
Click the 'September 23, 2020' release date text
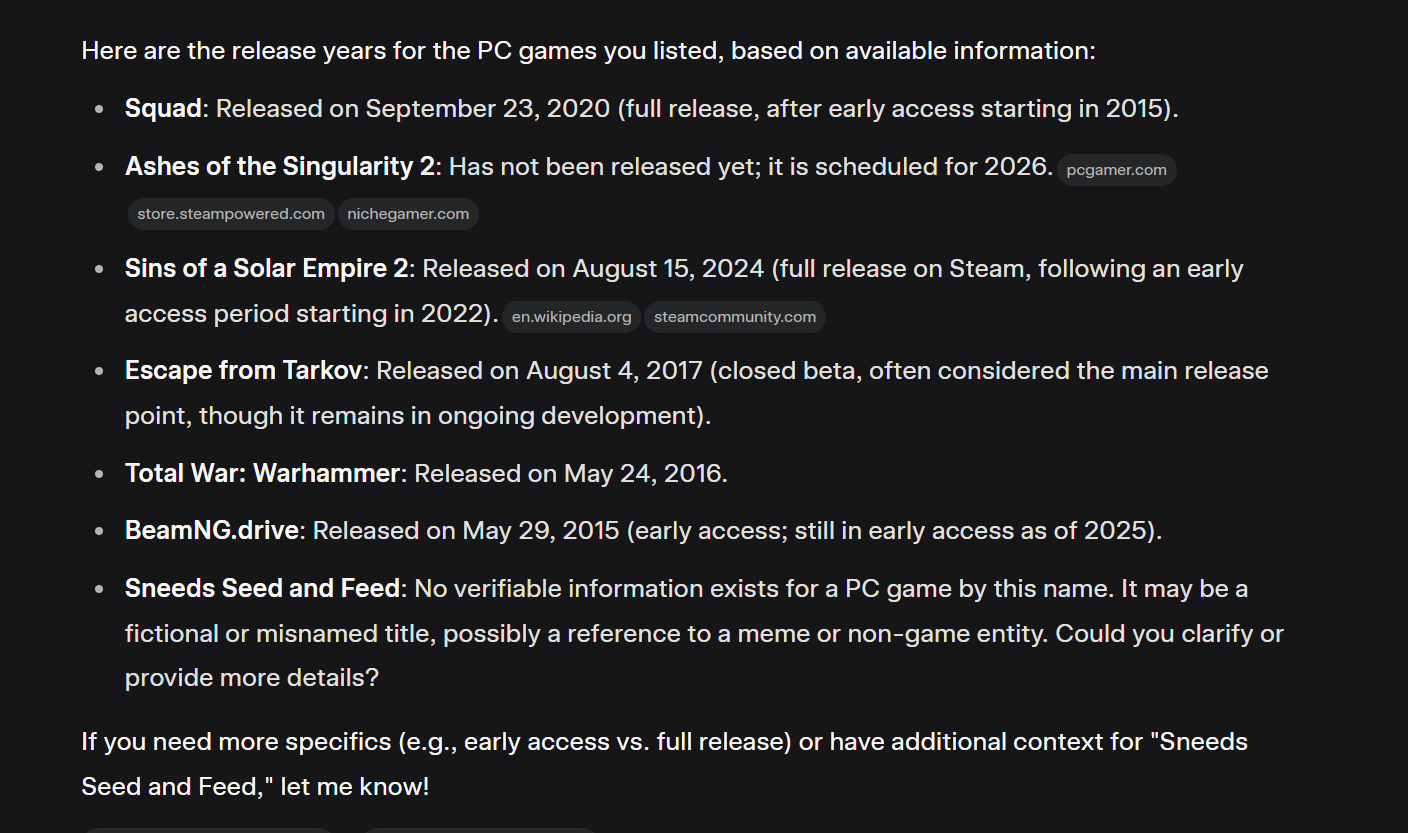[x=488, y=108]
